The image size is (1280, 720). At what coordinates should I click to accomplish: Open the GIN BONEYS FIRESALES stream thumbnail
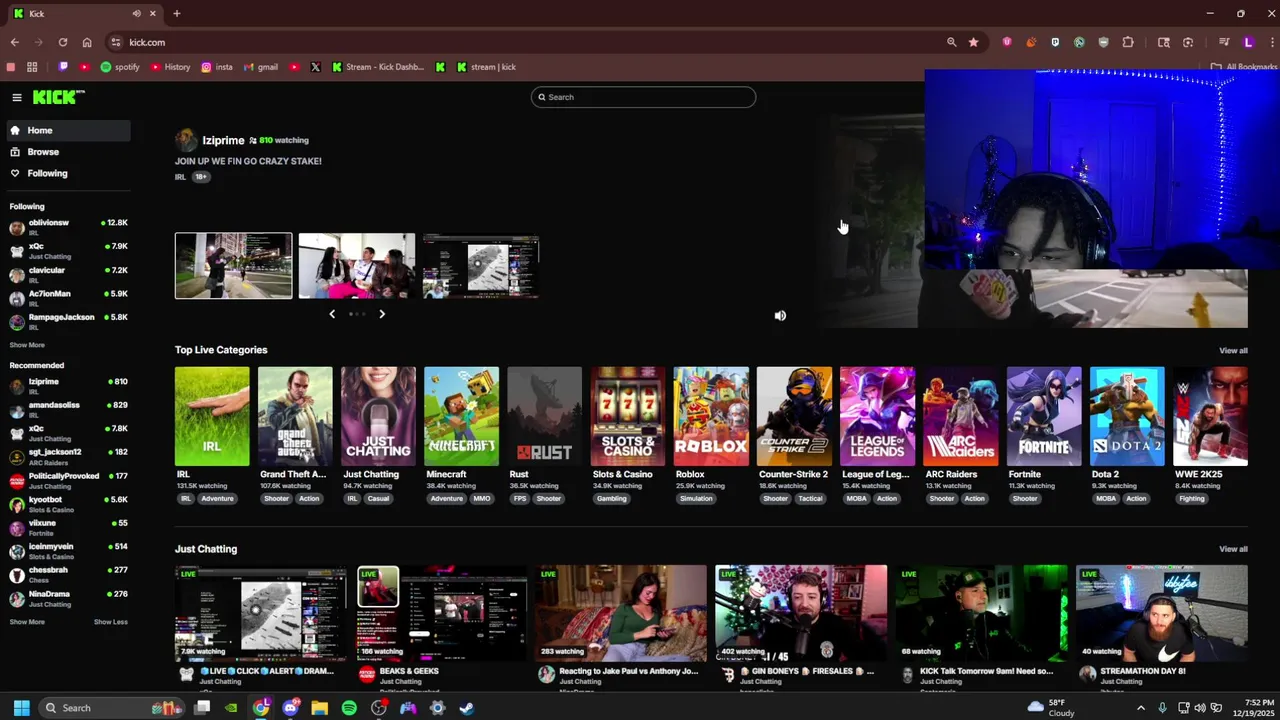pyautogui.click(x=801, y=613)
